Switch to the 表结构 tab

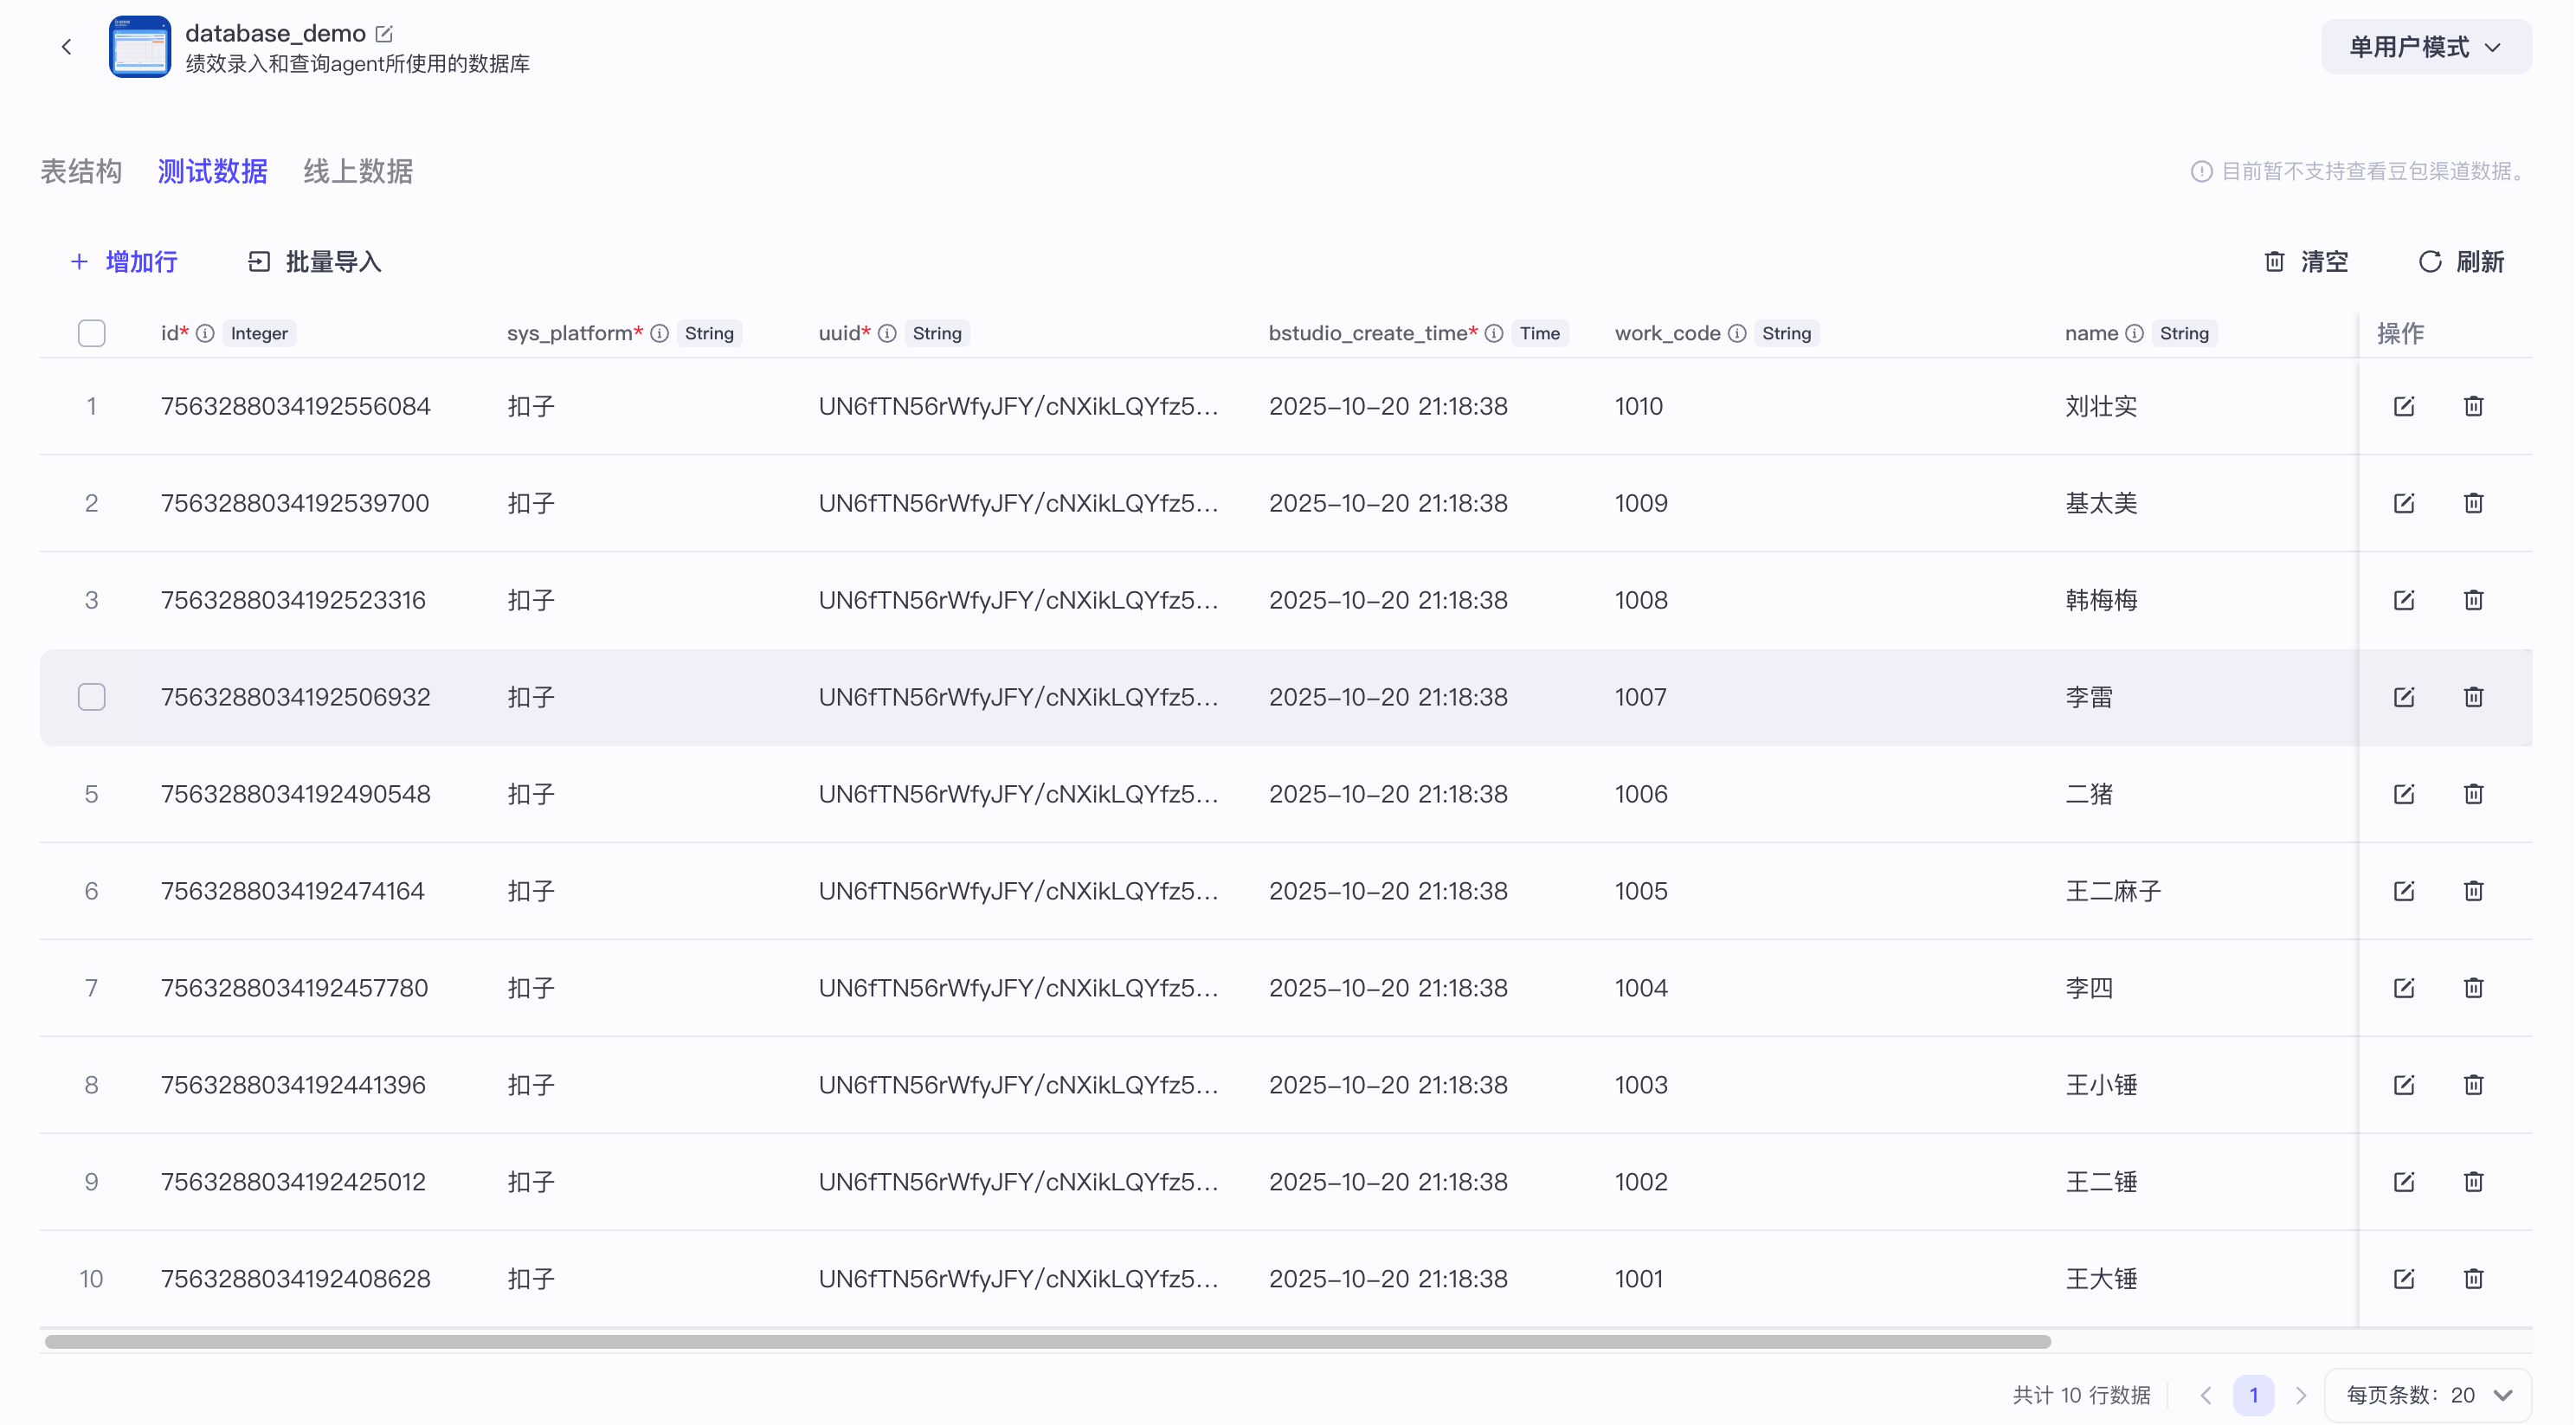coord(80,171)
